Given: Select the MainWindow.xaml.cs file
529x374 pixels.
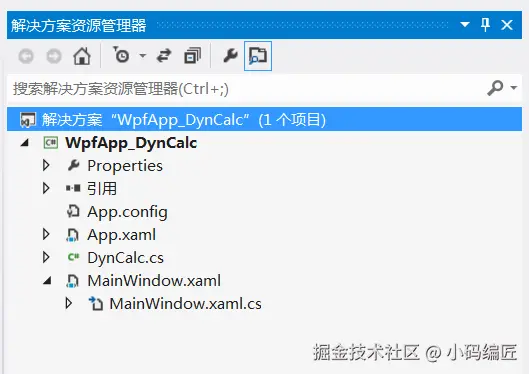Looking at the screenshot, I should pos(186,304).
